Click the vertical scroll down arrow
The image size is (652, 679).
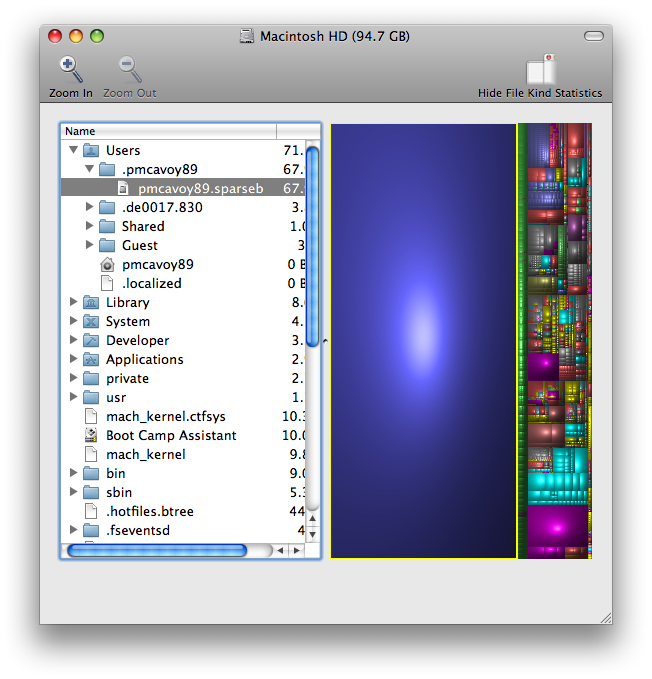(313, 534)
